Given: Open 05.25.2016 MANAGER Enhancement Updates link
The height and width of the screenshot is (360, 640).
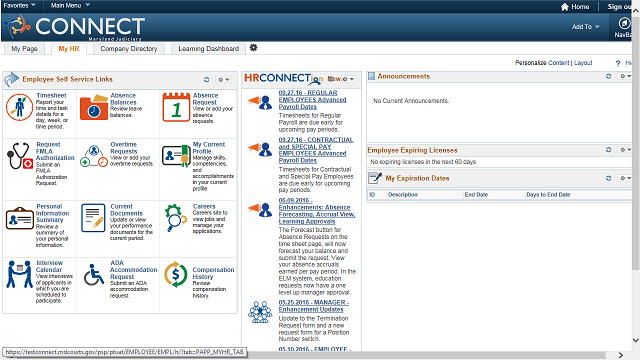Looking at the screenshot, I should point(313,306).
